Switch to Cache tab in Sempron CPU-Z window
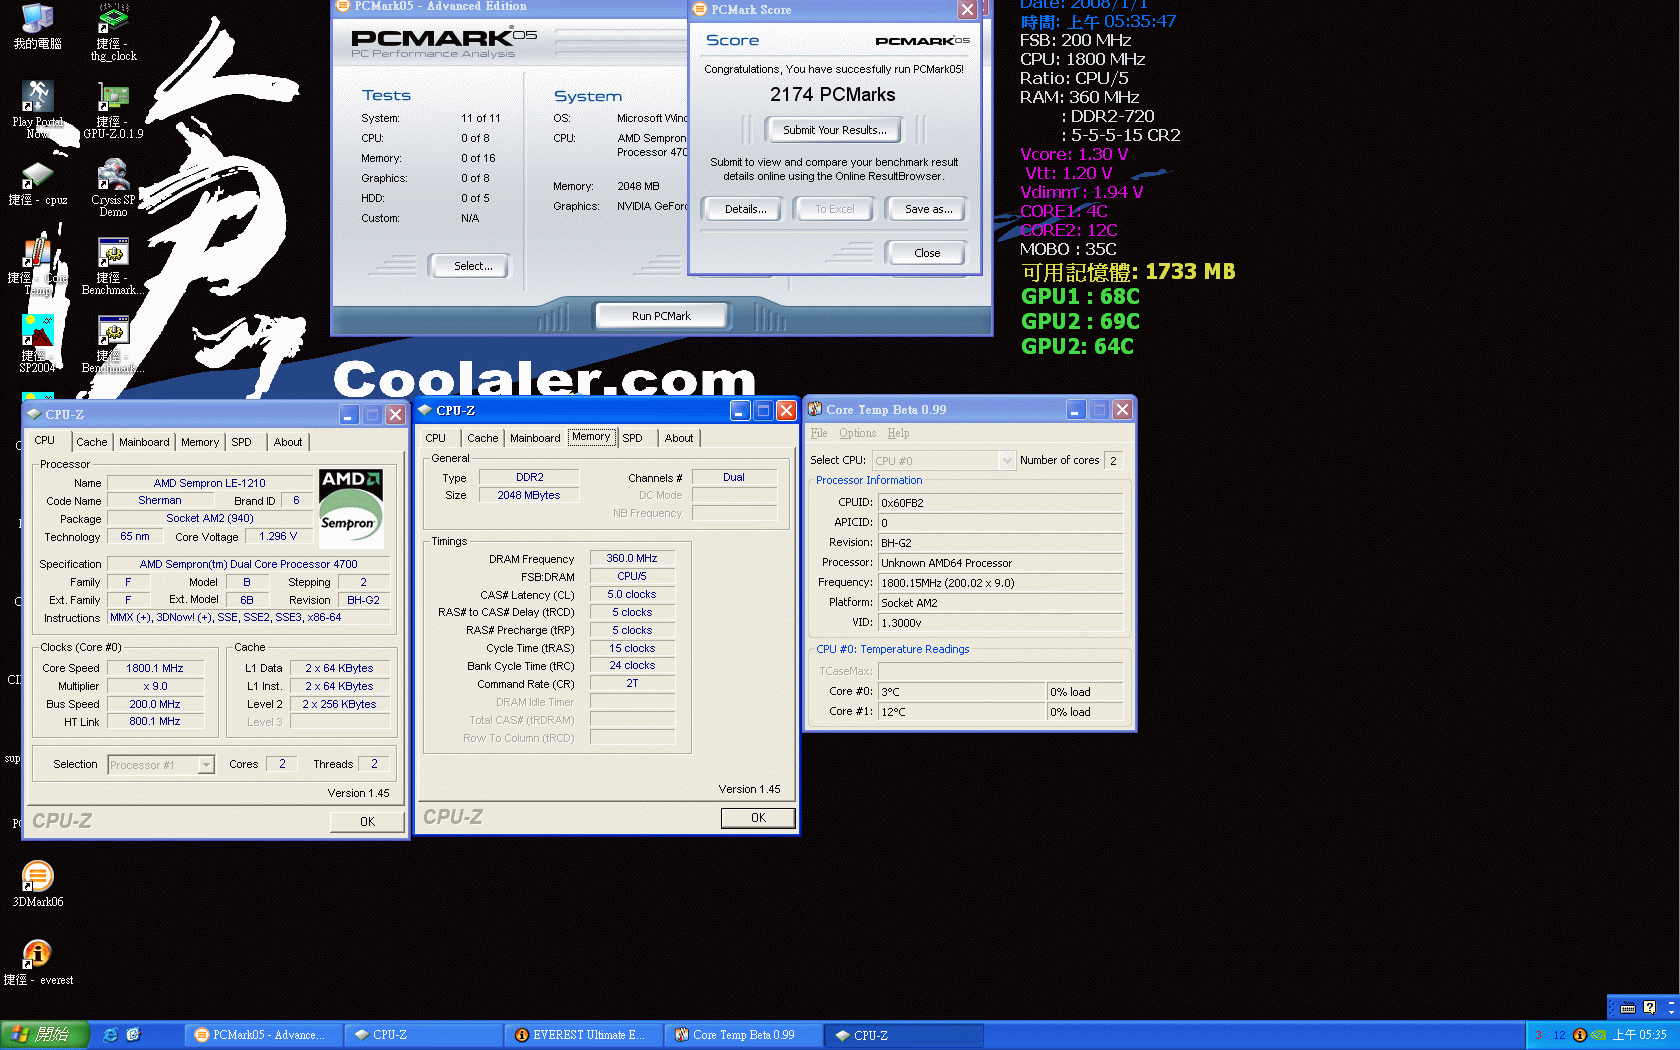The image size is (1680, 1050). click(x=92, y=442)
